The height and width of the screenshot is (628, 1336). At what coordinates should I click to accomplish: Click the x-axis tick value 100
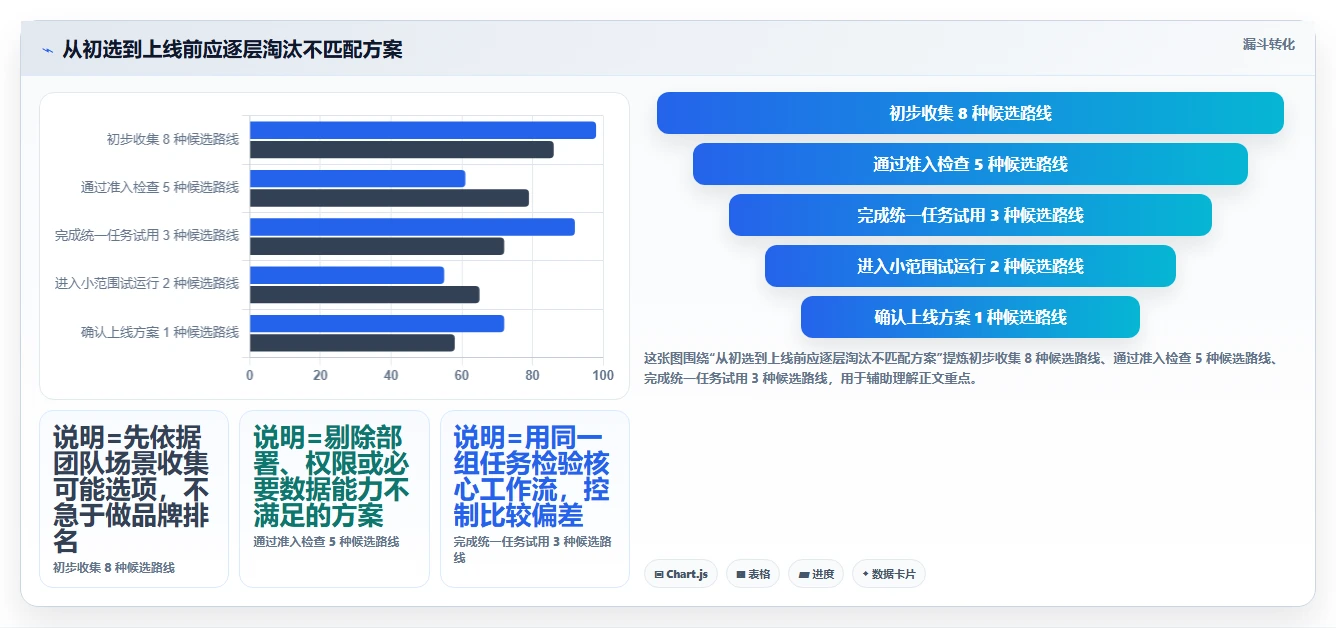[603, 375]
